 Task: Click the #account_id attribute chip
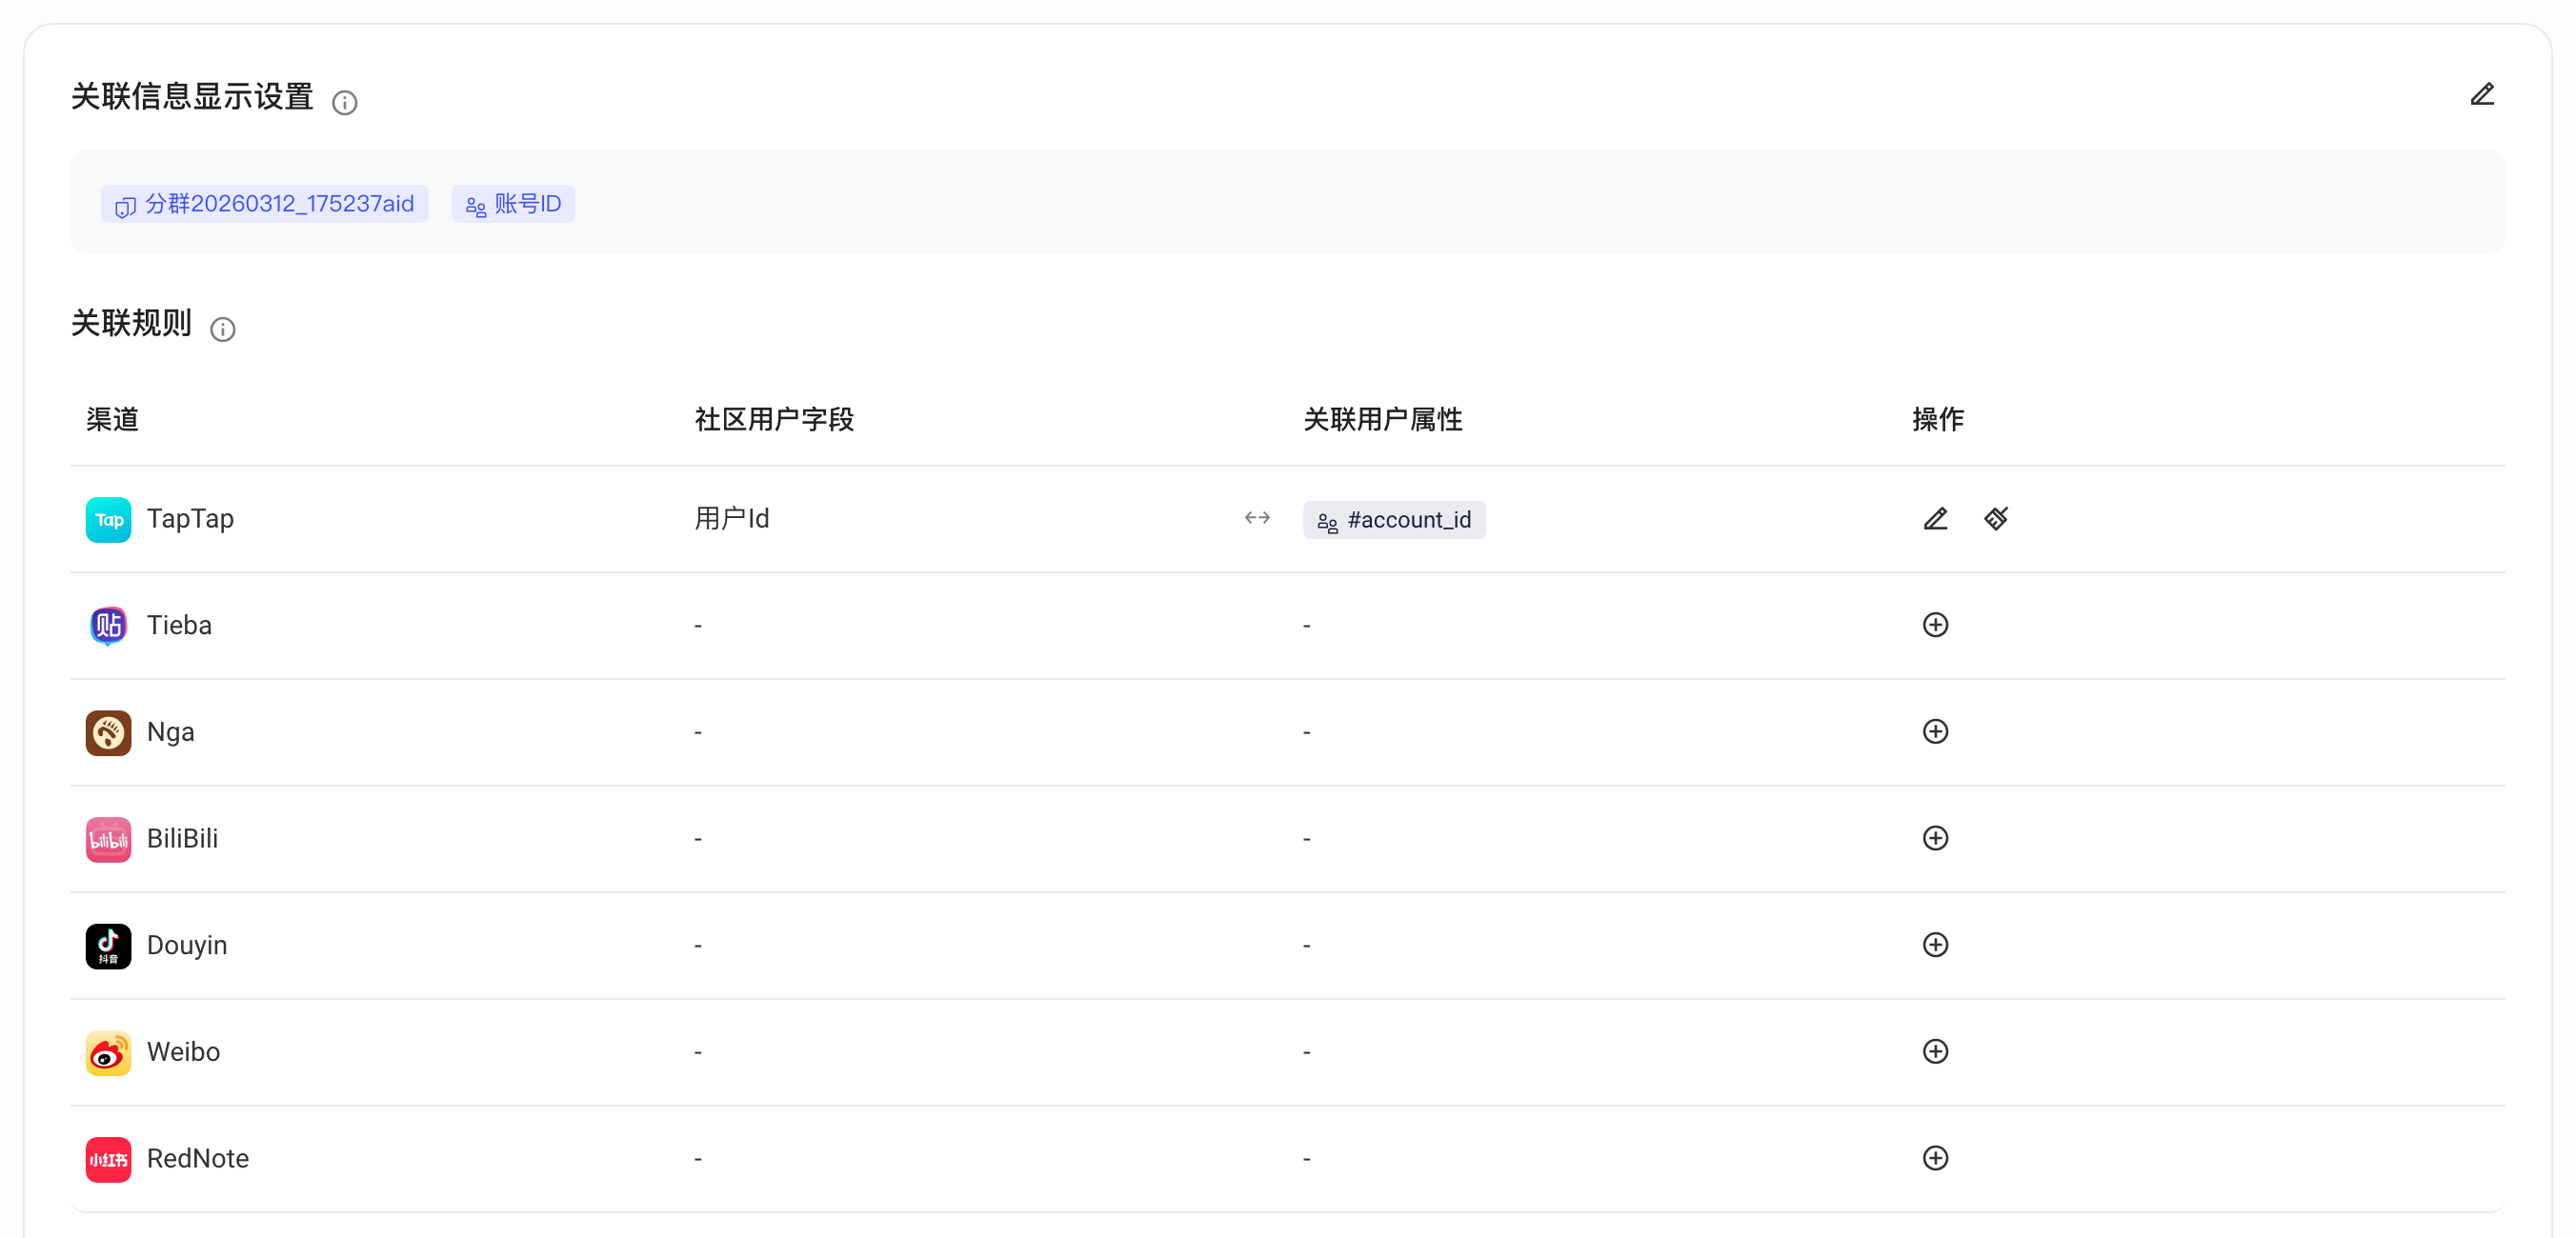click(x=1394, y=520)
